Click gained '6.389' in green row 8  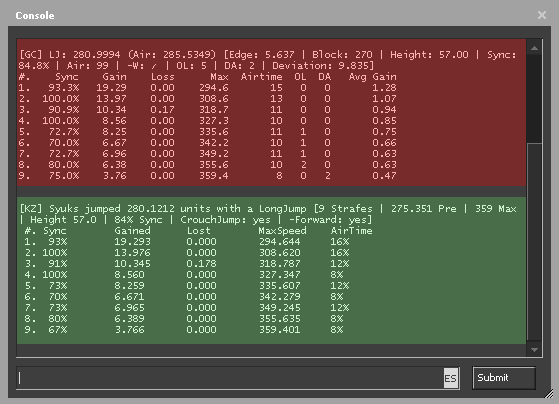click(x=129, y=319)
